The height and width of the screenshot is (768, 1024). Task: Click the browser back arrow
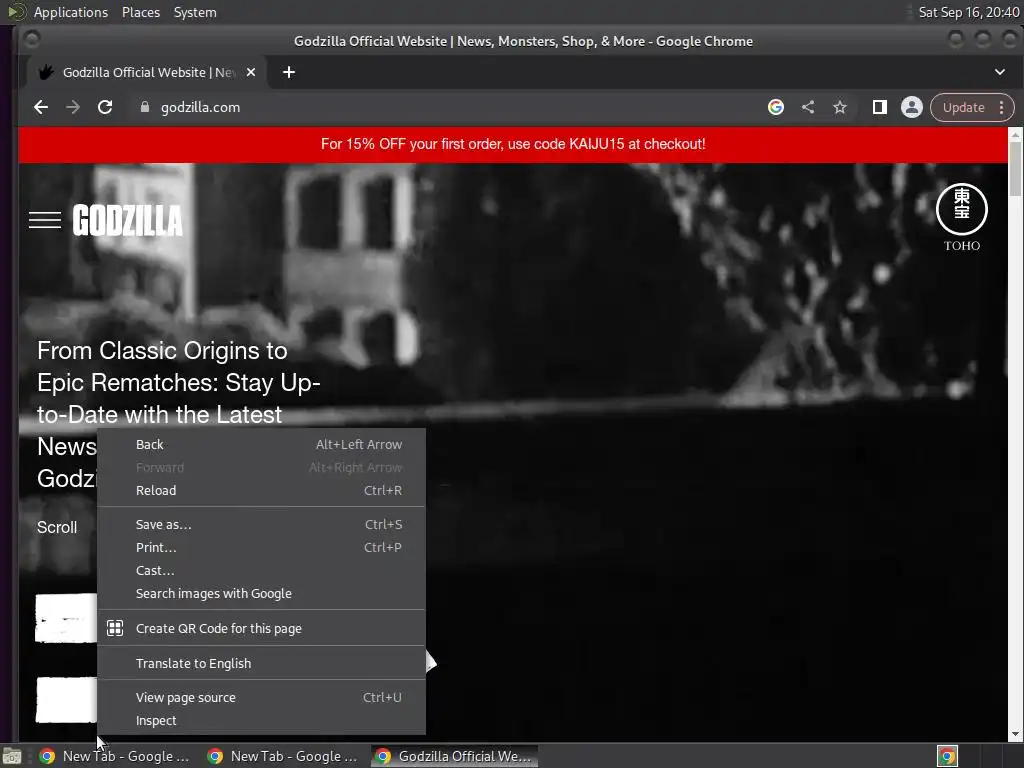pos(40,107)
